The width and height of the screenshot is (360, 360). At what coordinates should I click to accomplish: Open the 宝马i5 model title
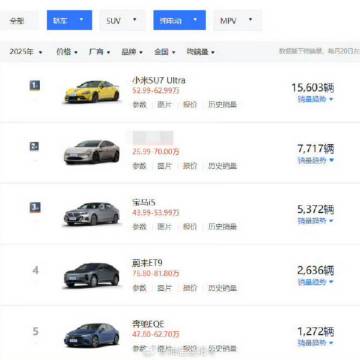click(144, 202)
